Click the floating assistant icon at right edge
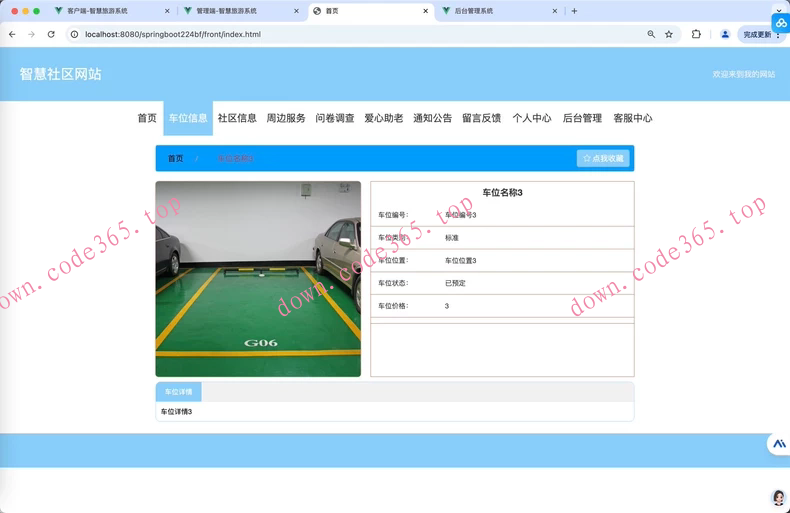The image size is (790, 513). coord(779,444)
